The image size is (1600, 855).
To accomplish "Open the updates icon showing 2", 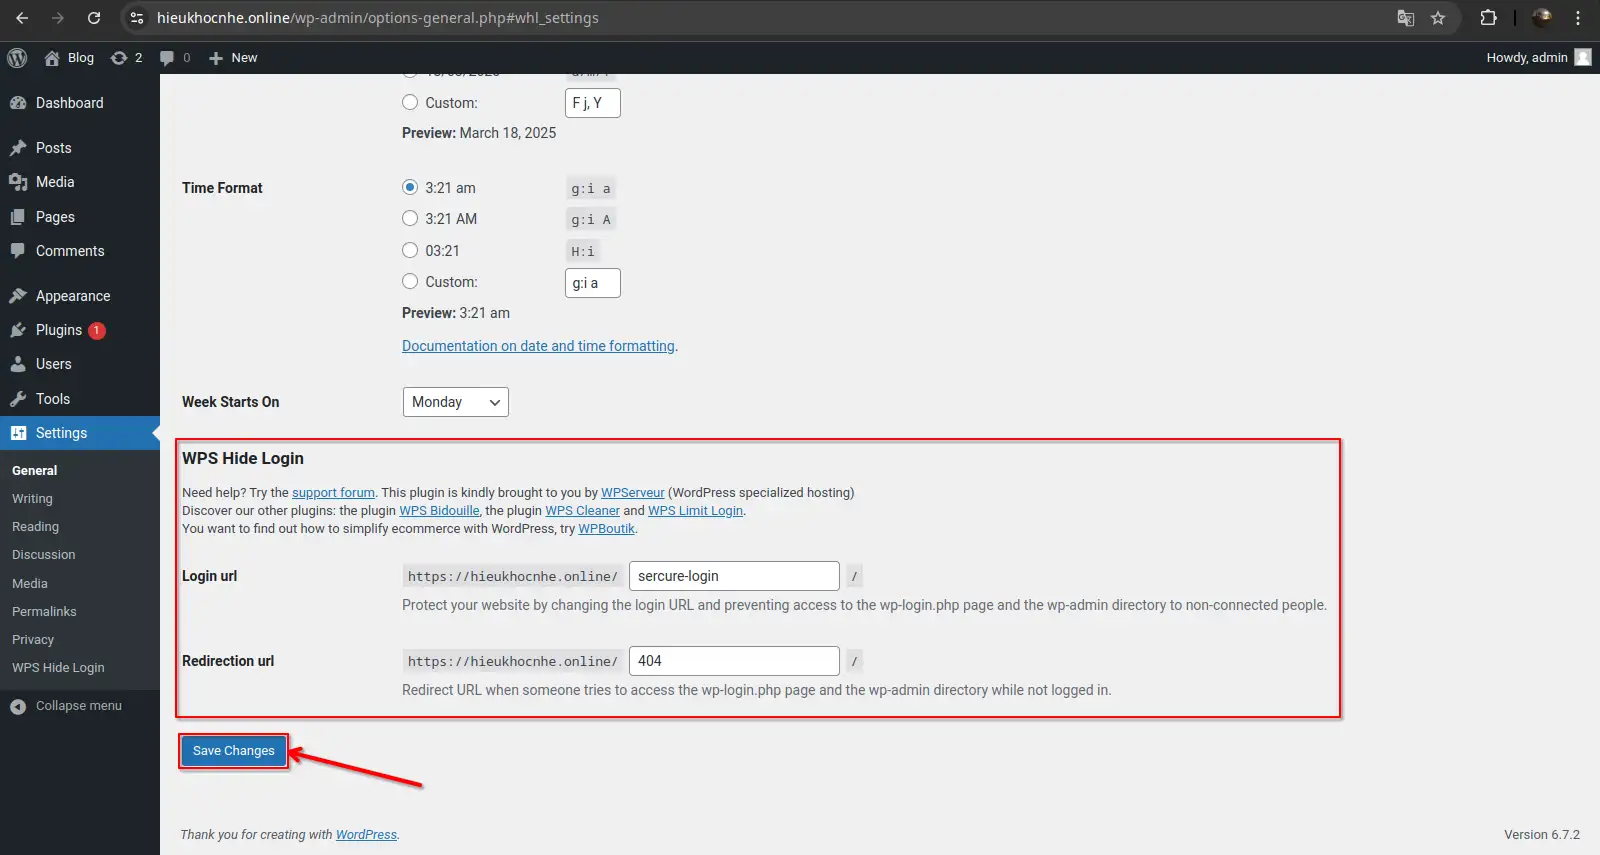I will point(119,58).
